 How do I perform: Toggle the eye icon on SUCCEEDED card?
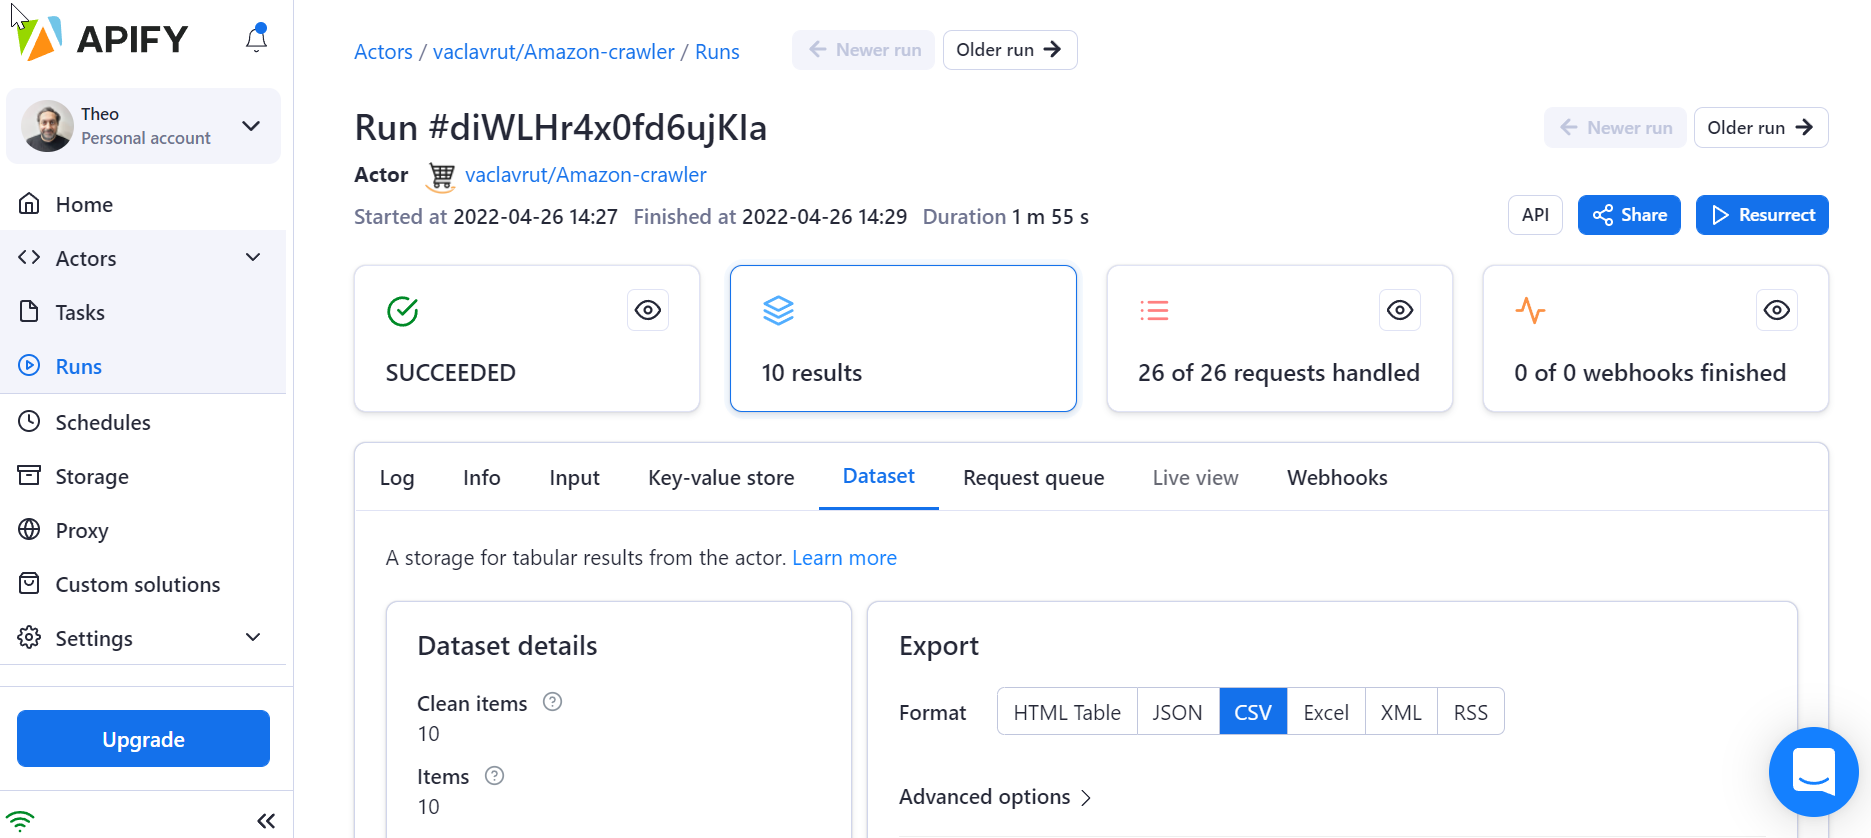point(648,310)
